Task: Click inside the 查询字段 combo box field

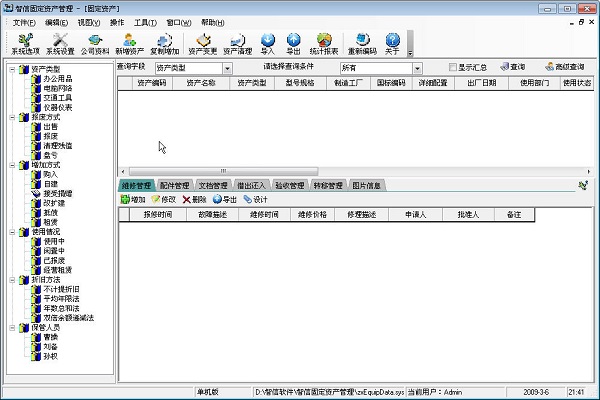Action: [189, 69]
